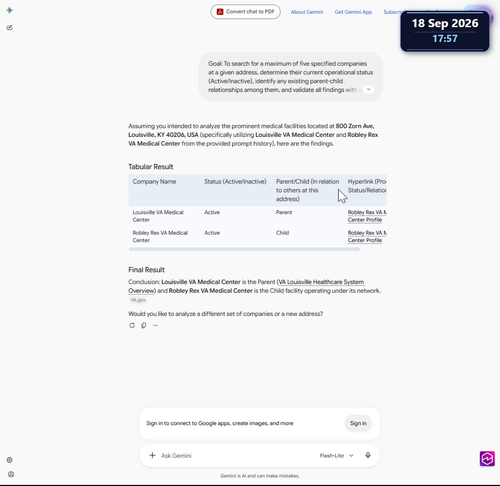Click the PDF icon in Convert button
The height and width of the screenshot is (486, 500).
220,12
